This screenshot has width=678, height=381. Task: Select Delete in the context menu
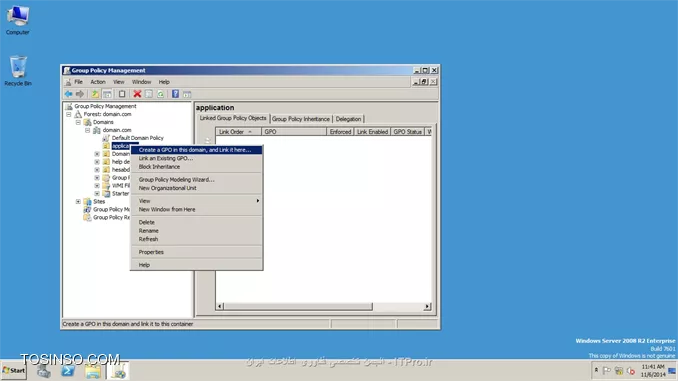coord(196,222)
